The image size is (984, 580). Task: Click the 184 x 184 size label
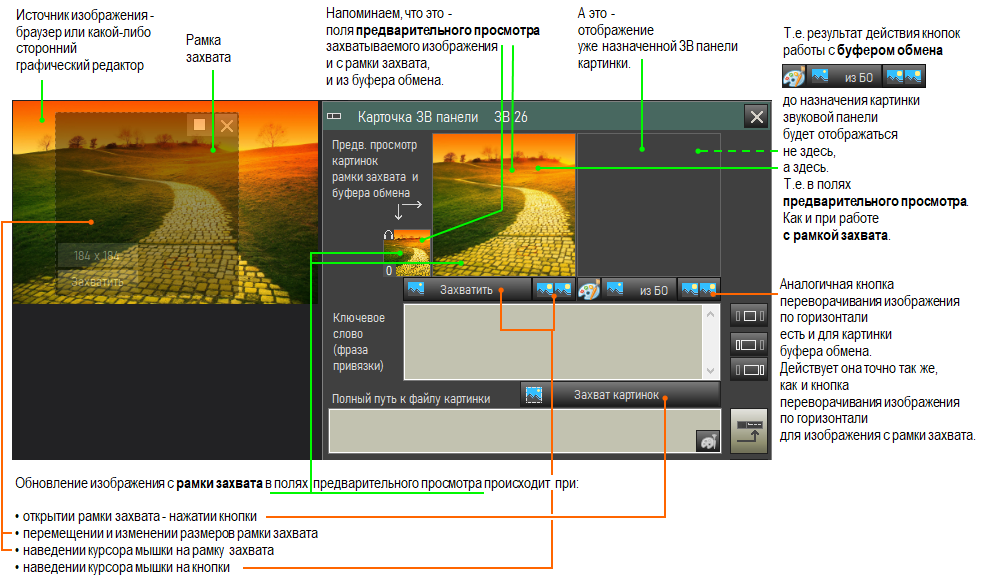[97, 255]
